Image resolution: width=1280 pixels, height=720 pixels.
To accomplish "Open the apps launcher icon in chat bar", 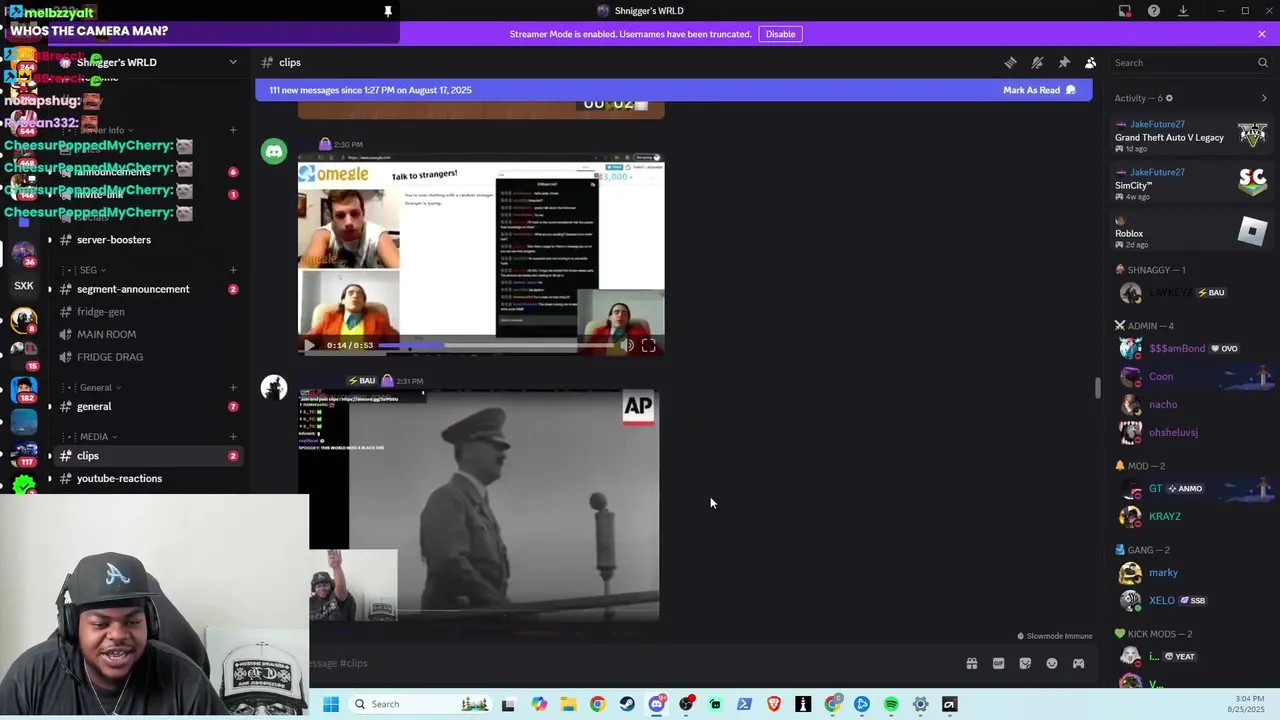I will pyautogui.click(x=1078, y=663).
